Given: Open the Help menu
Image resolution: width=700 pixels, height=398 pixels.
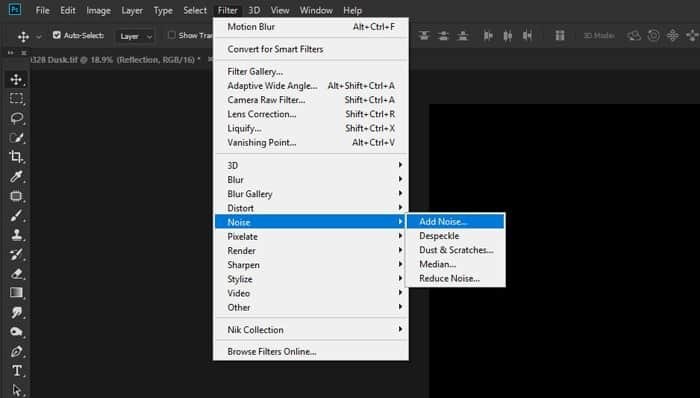Looking at the screenshot, I should click(353, 10).
